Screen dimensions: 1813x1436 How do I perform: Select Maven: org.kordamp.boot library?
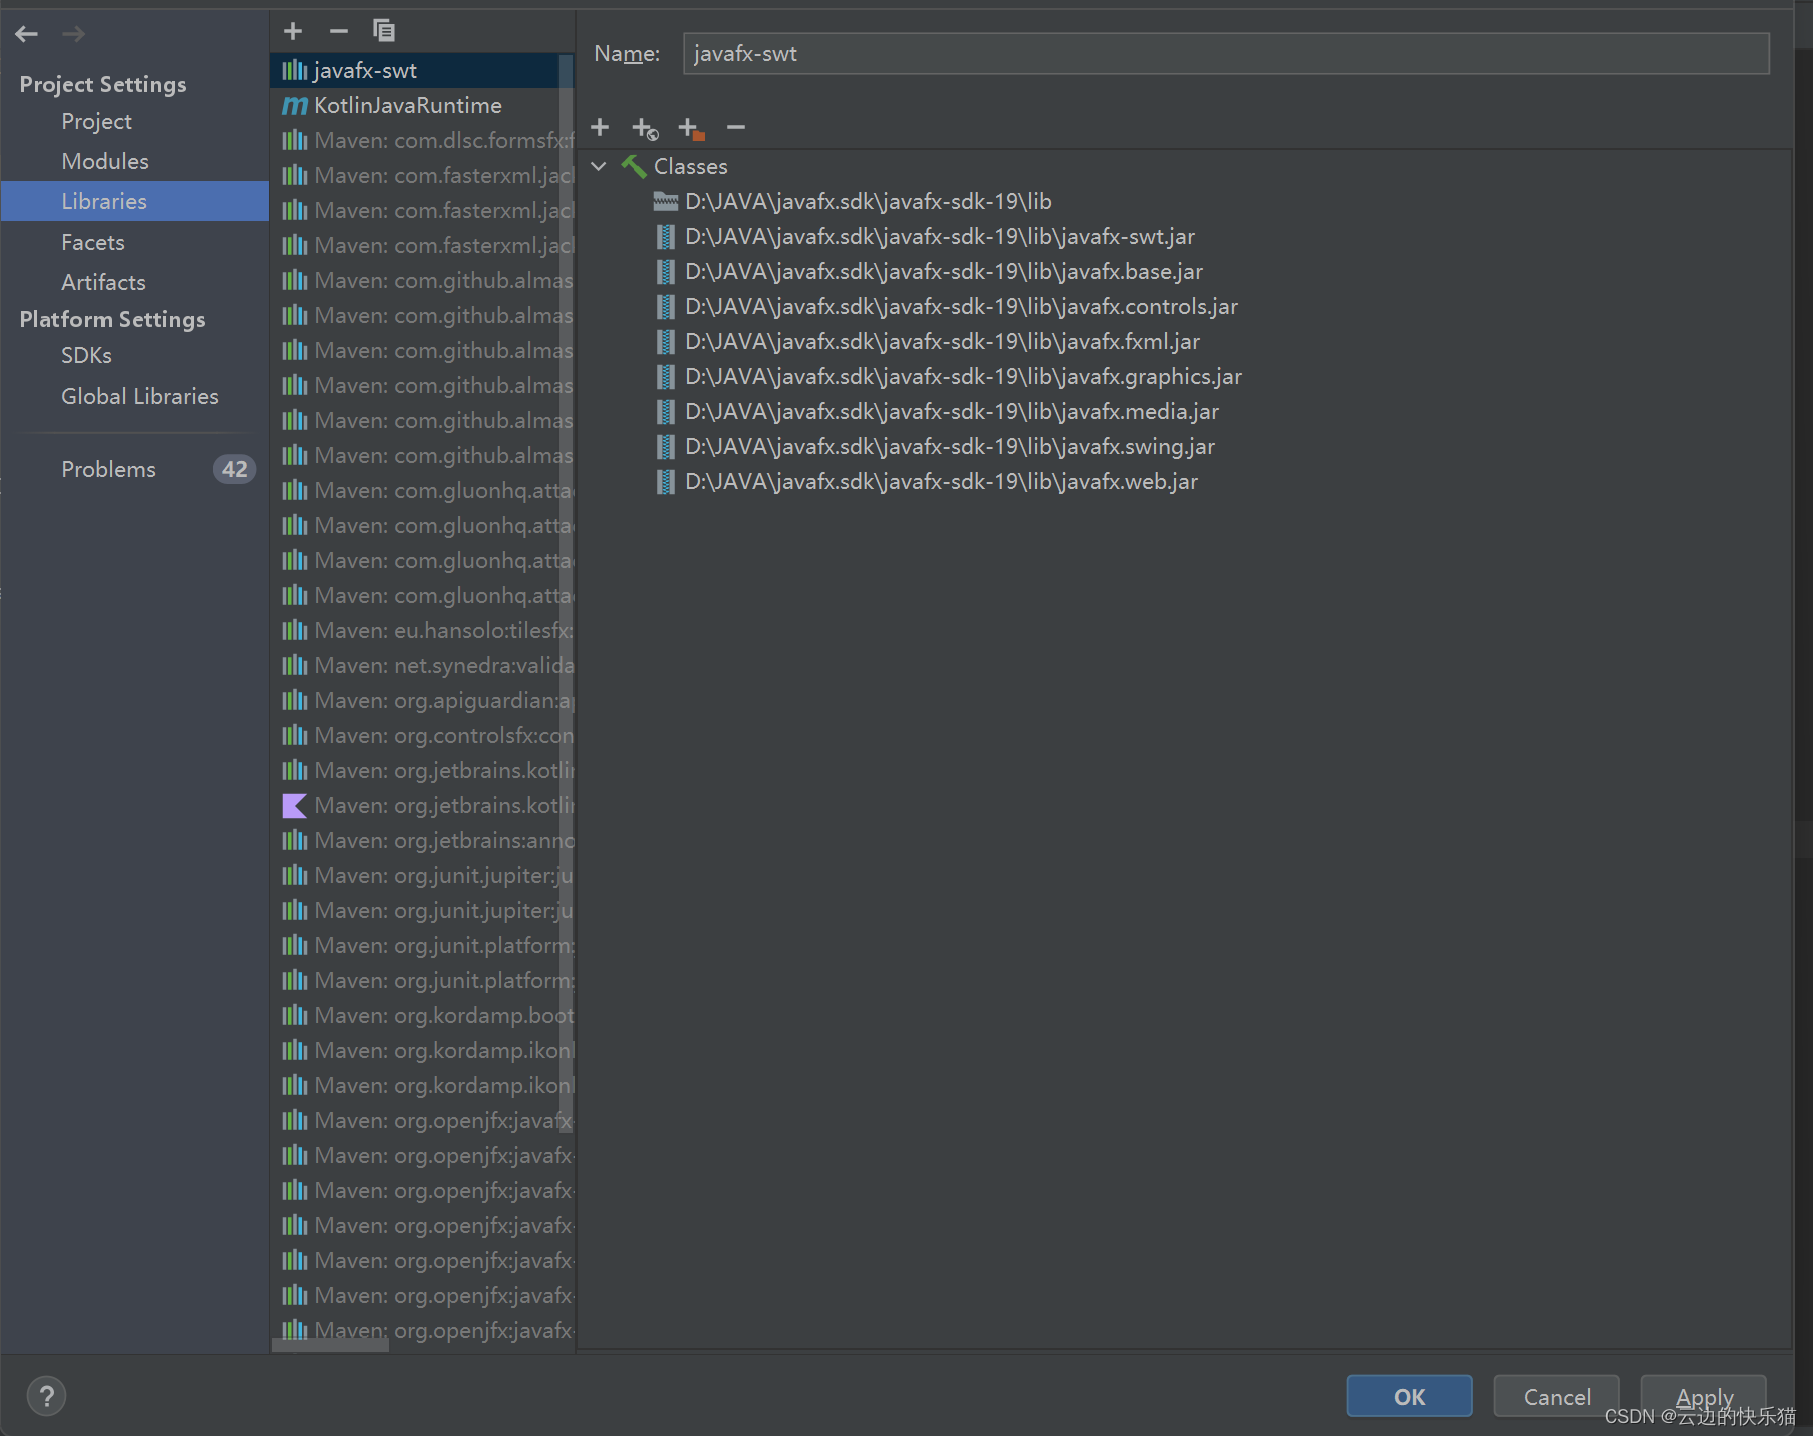(422, 1015)
